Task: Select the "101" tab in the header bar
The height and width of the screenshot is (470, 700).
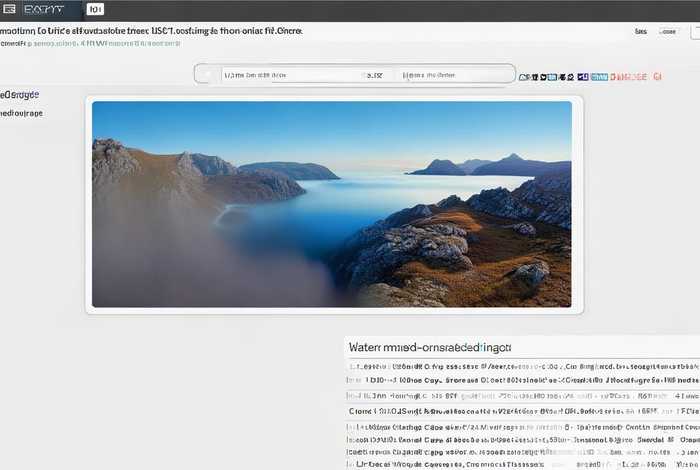Action: 94,9
